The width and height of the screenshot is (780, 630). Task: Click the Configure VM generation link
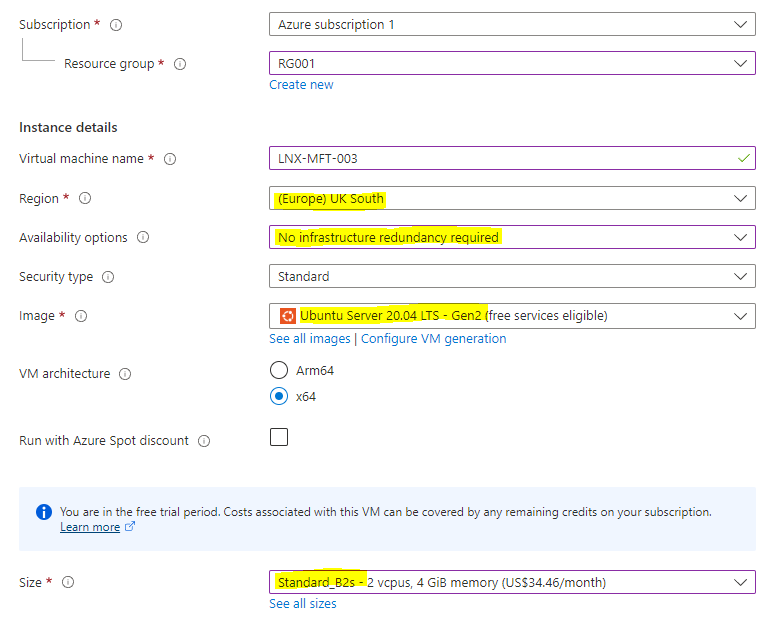(433, 339)
